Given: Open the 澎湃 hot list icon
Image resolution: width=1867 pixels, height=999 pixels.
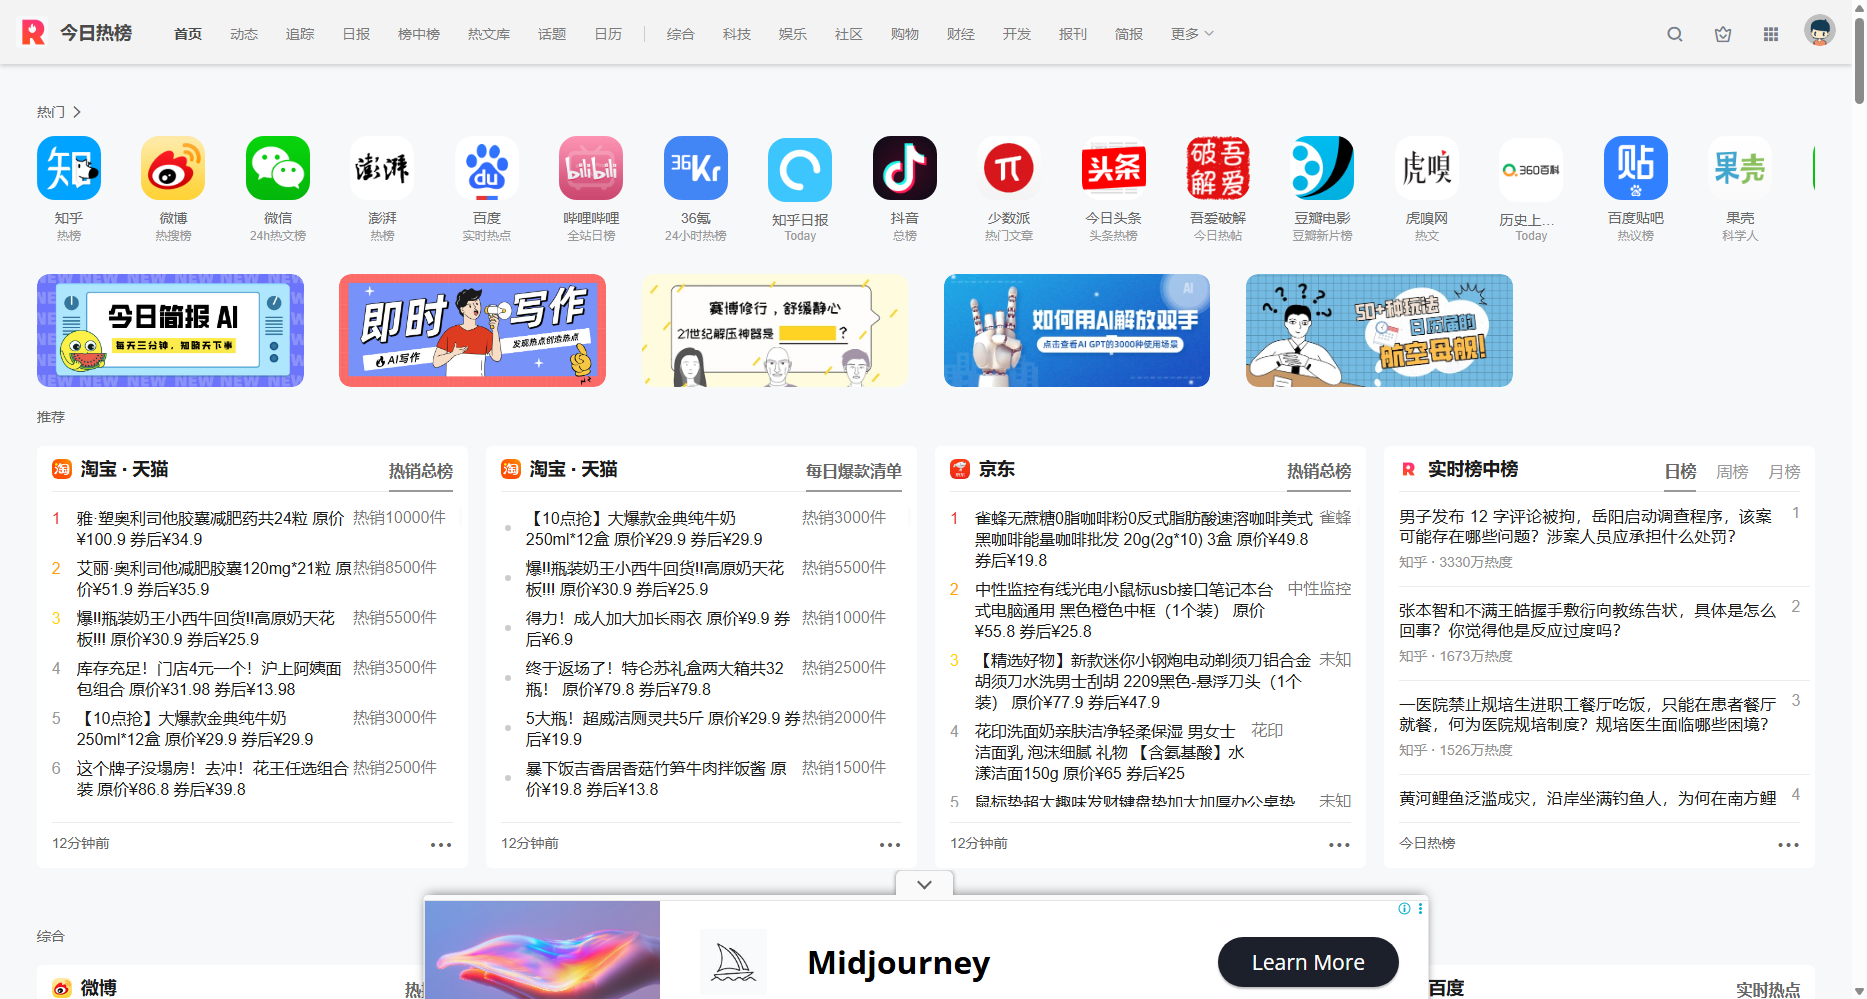Looking at the screenshot, I should (382, 168).
